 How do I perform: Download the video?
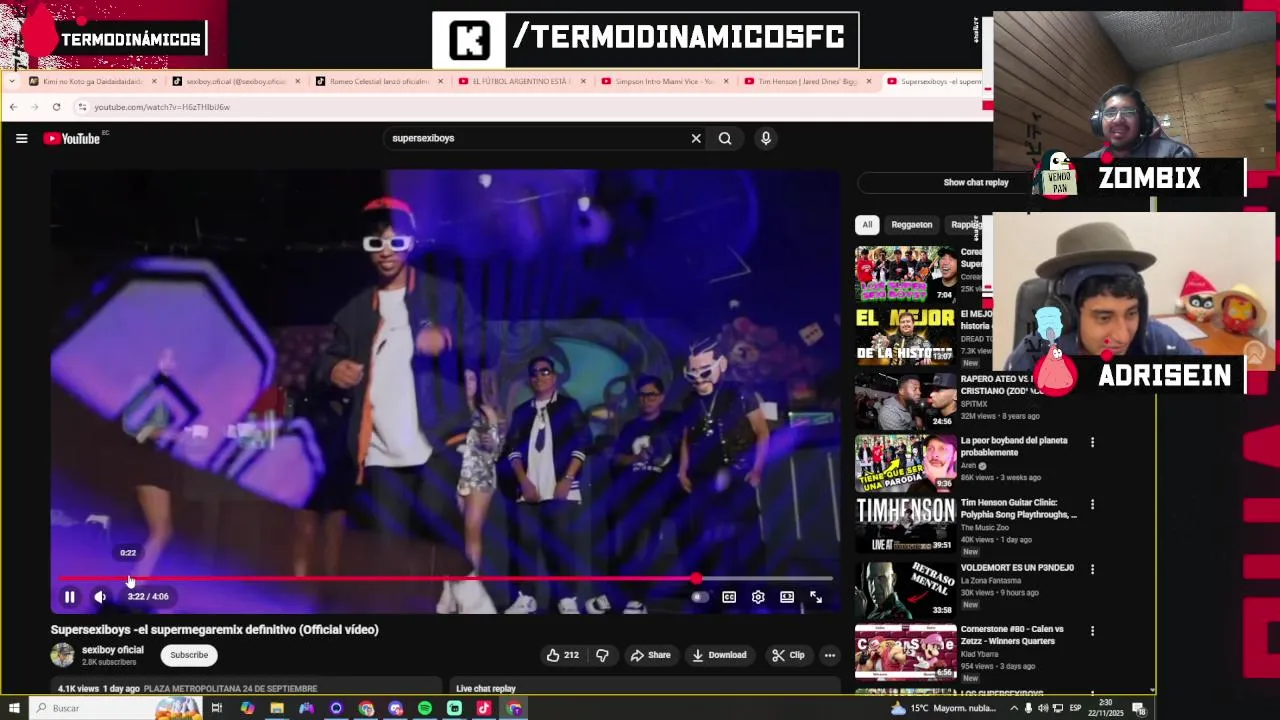tap(719, 655)
